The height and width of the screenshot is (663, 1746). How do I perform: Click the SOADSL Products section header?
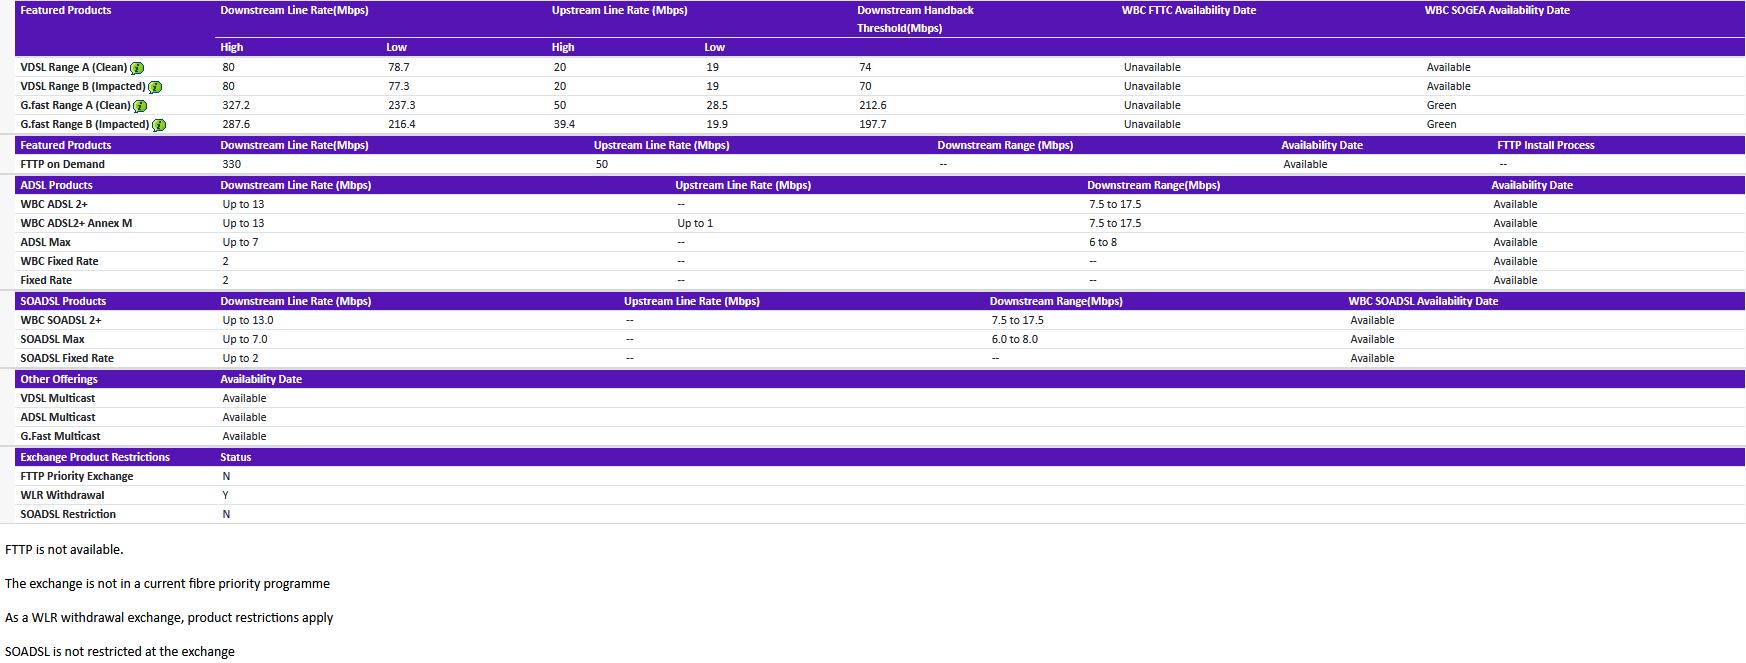click(63, 302)
